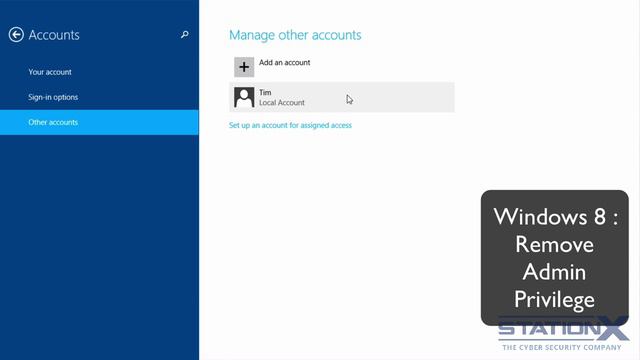Click the Manage other accounts heading
640x360 pixels.
pos(295,35)
